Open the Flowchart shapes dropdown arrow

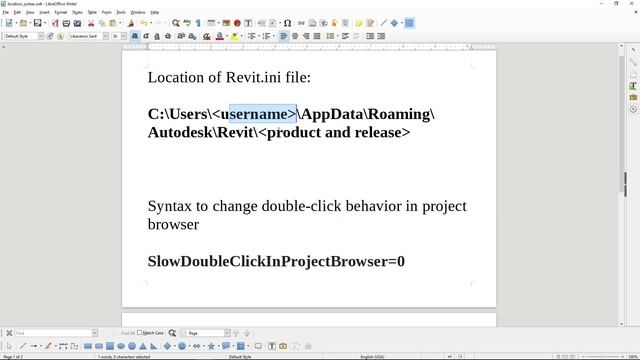point(248,346)
